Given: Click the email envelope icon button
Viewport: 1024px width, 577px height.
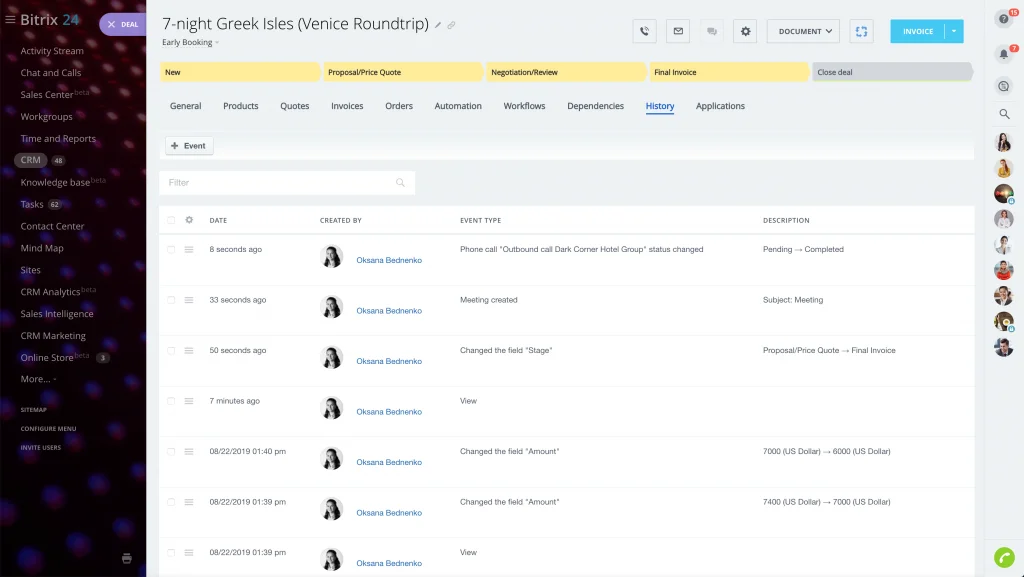Looking at the screenshot, I should point(678,31).
